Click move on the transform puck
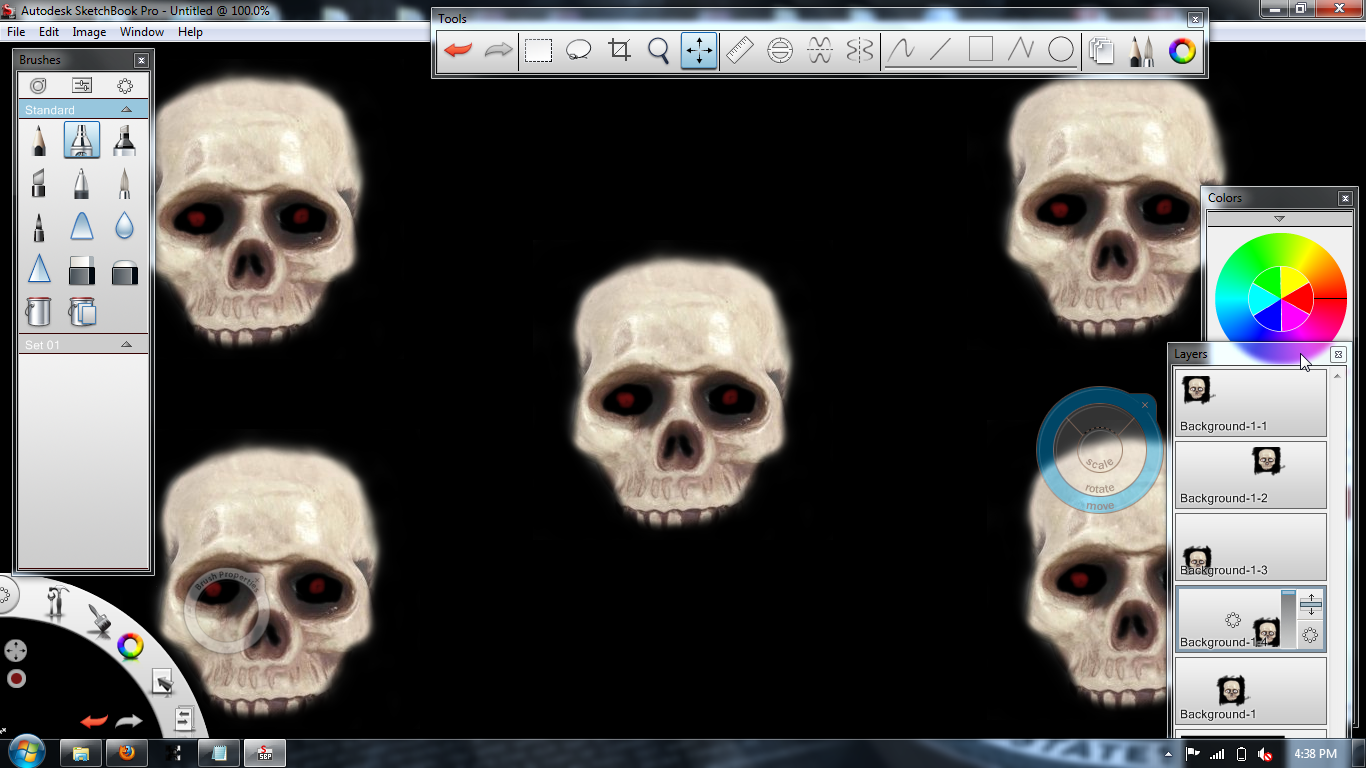Screen dimensions: 1366x768 (x=1100, y=506)
